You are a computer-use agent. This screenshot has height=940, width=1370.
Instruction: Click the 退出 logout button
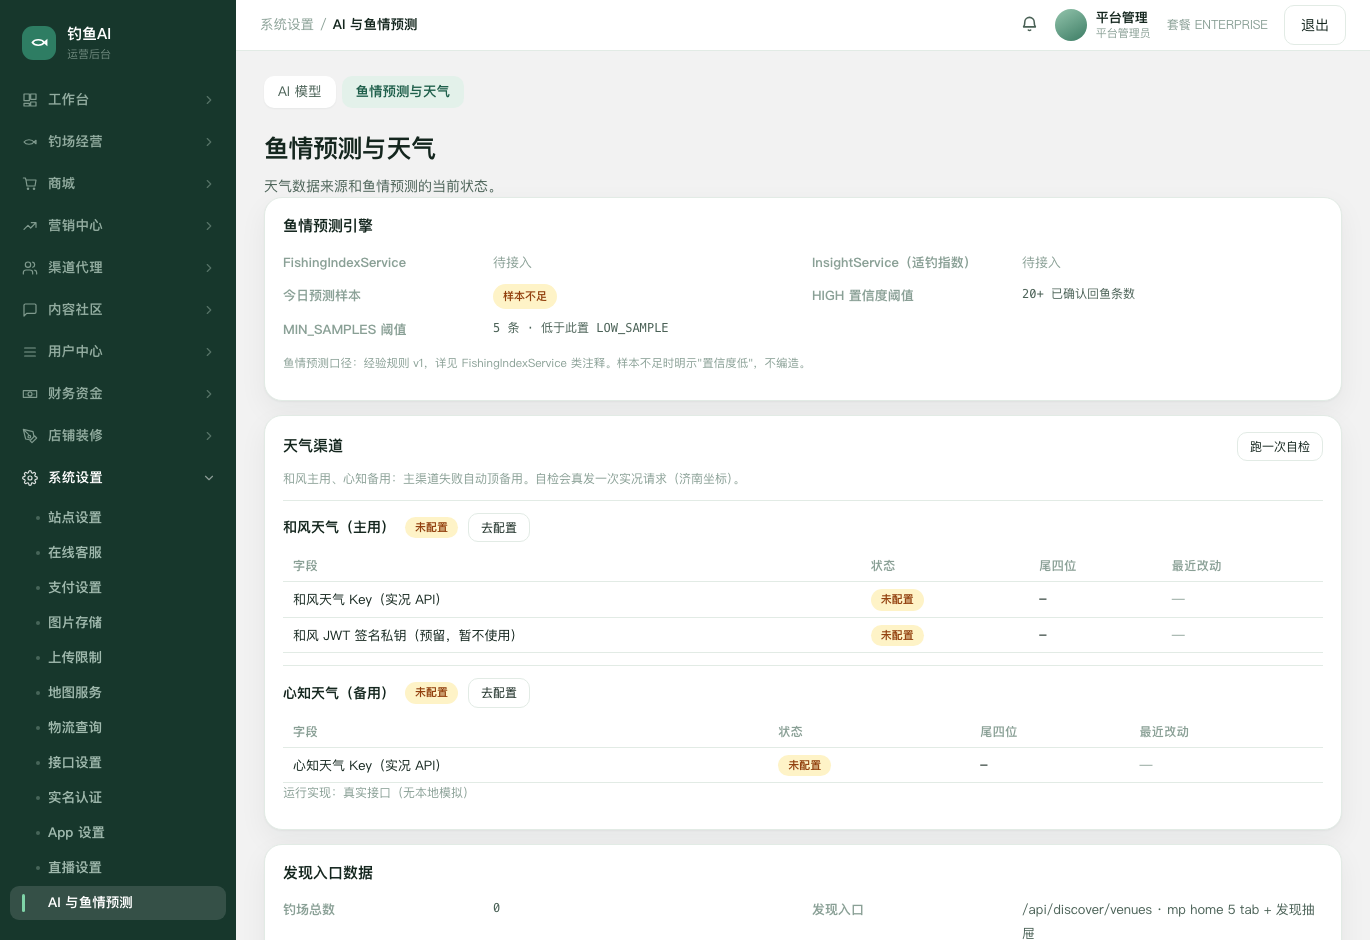click(x=1315, y=25)
